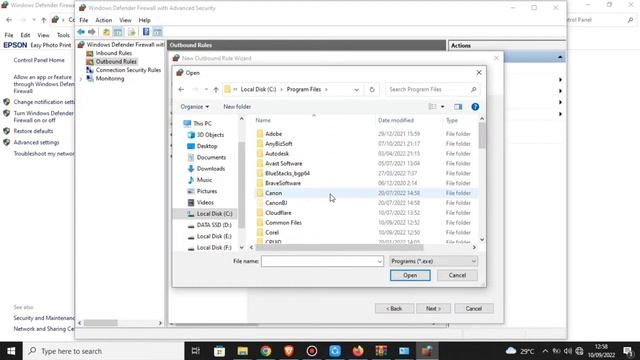Click the Search Program Files box
This screenshot has height=360, width=640.
(432, 89)
